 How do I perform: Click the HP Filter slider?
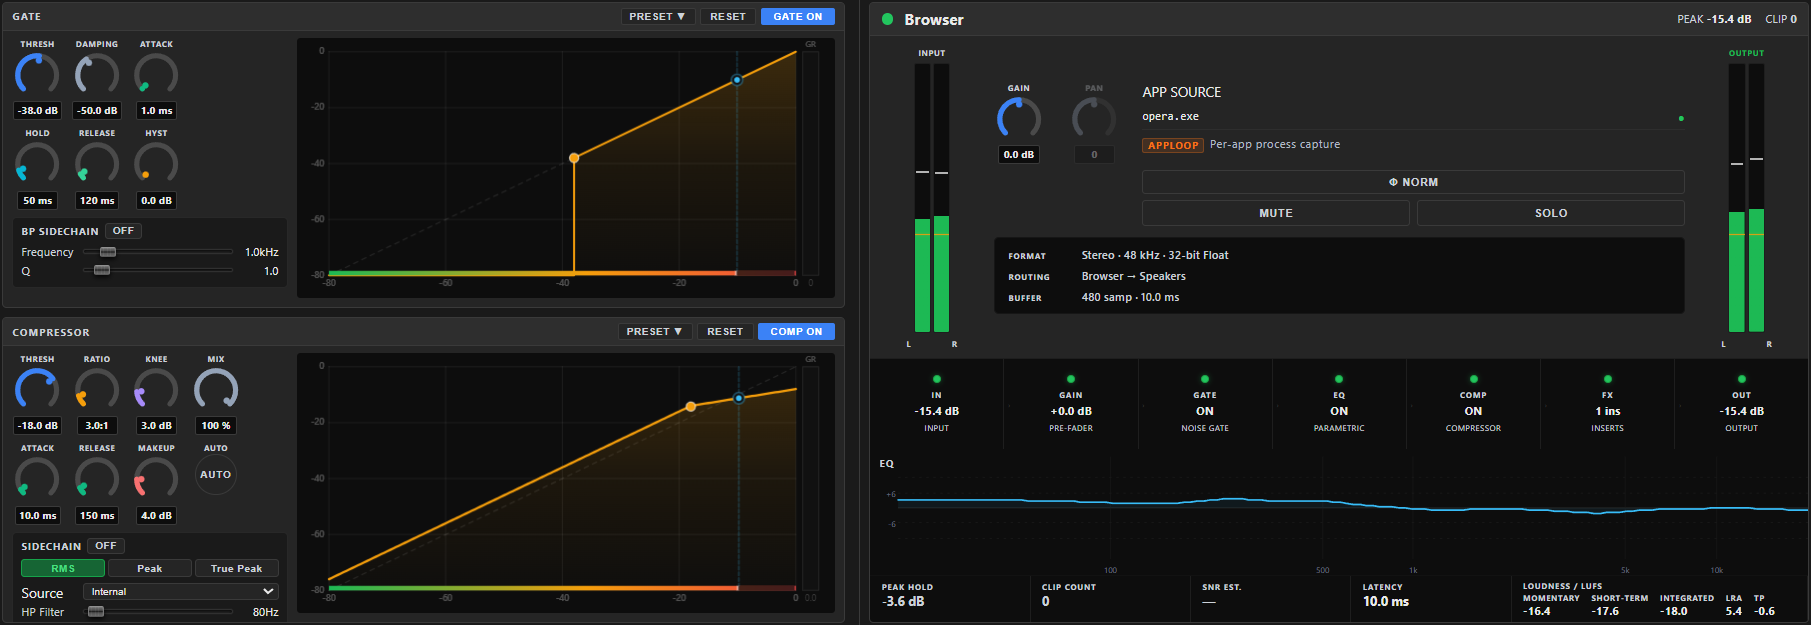158,612
